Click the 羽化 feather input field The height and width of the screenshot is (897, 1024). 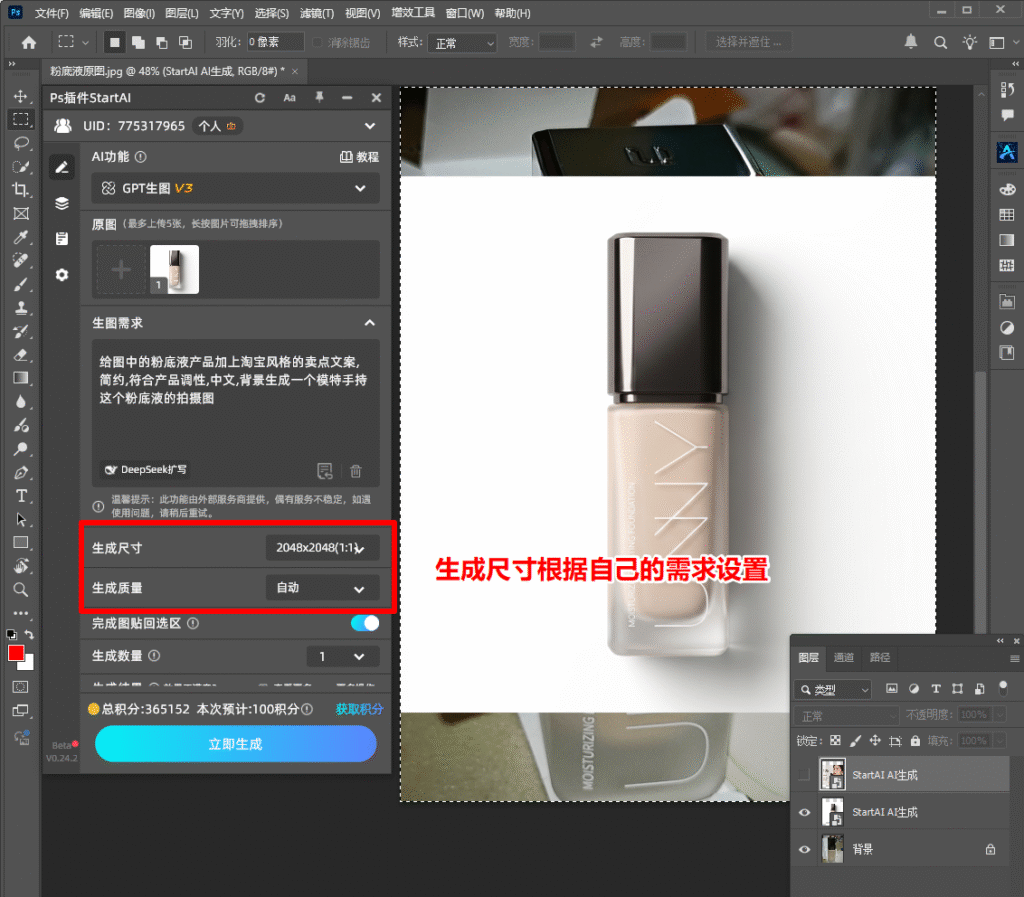275,42
